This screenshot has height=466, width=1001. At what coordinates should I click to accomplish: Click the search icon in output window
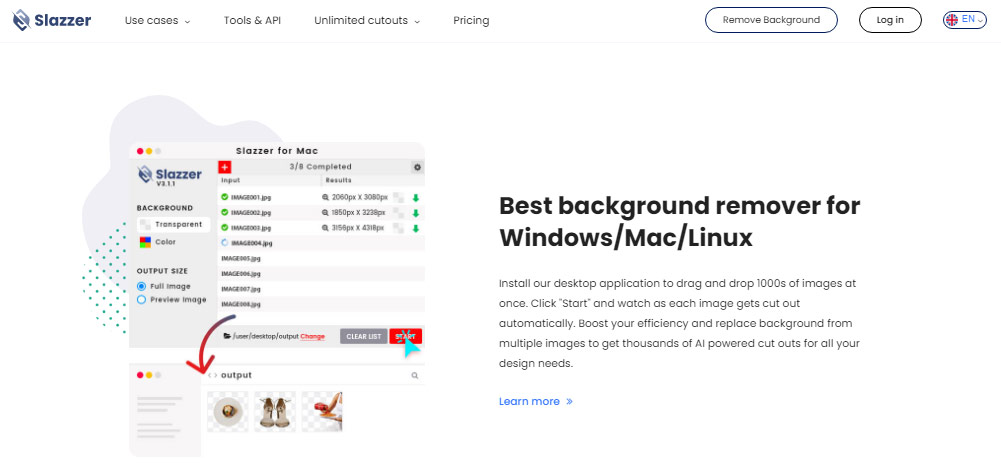[415, 376]
